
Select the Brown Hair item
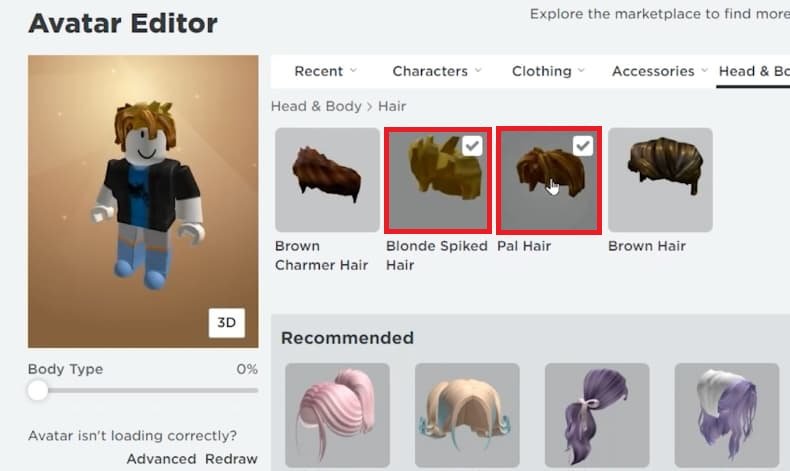click(x=660, y=180)
